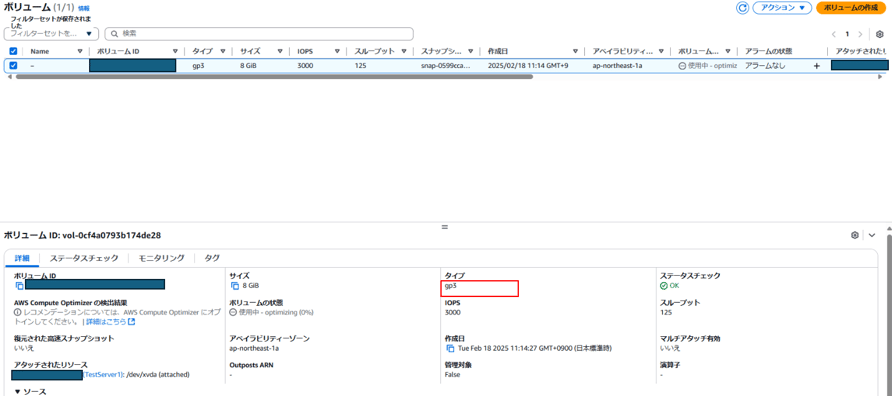Viewport: 892px width, 396px height.
Task: Sort by 作成日 column
Action: 575,51
